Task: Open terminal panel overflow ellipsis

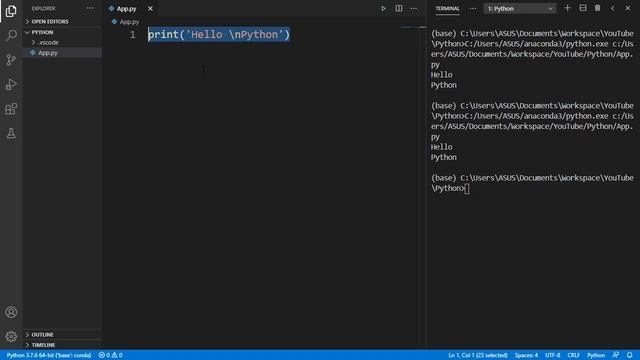Action: 473,8
